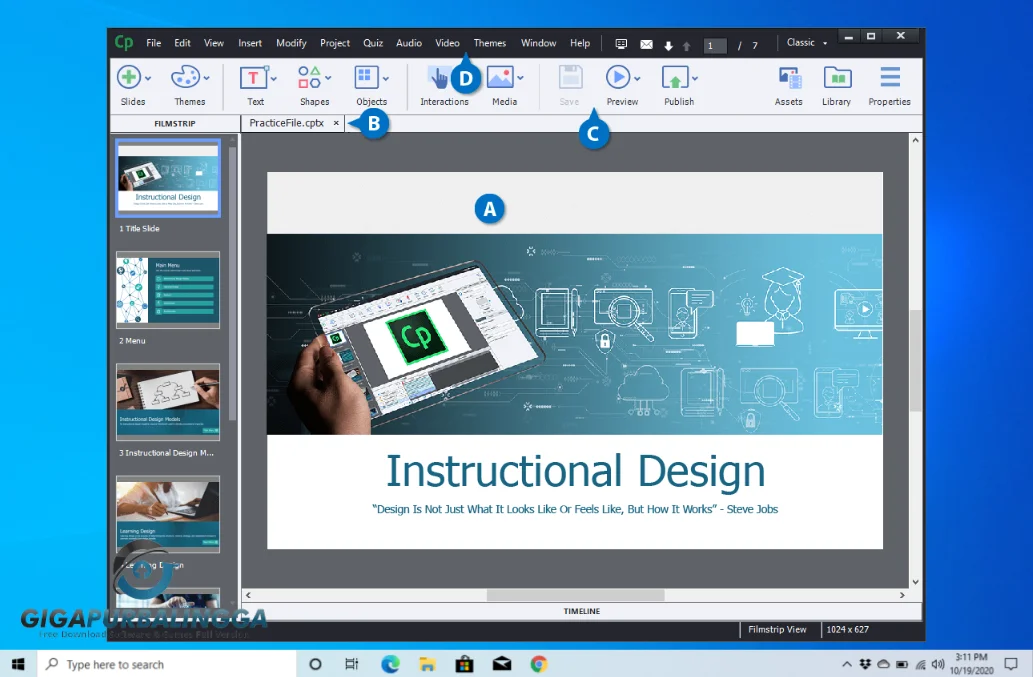1033x677 pixels.
Task: Open the Modify menu
Action: tap(291, 43)
